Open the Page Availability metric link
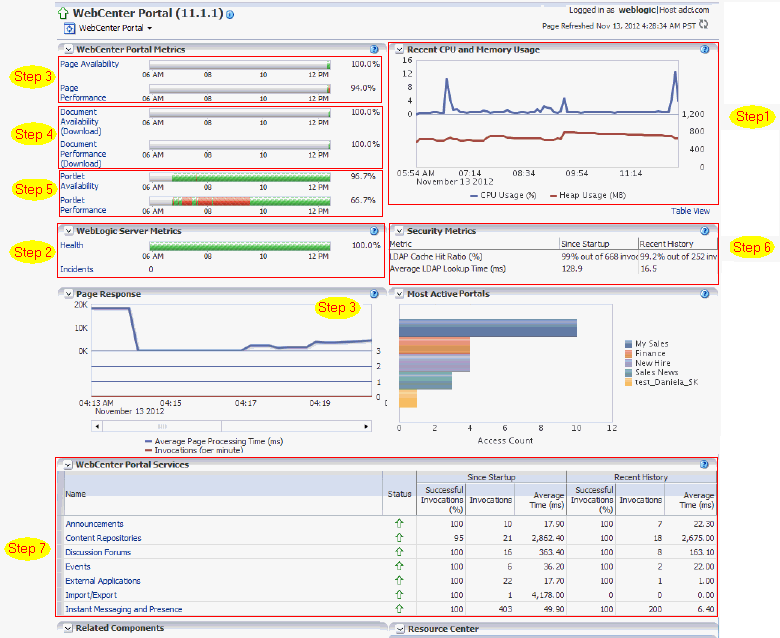The height and width of the screenshot is (638, 780). [90, 64]
